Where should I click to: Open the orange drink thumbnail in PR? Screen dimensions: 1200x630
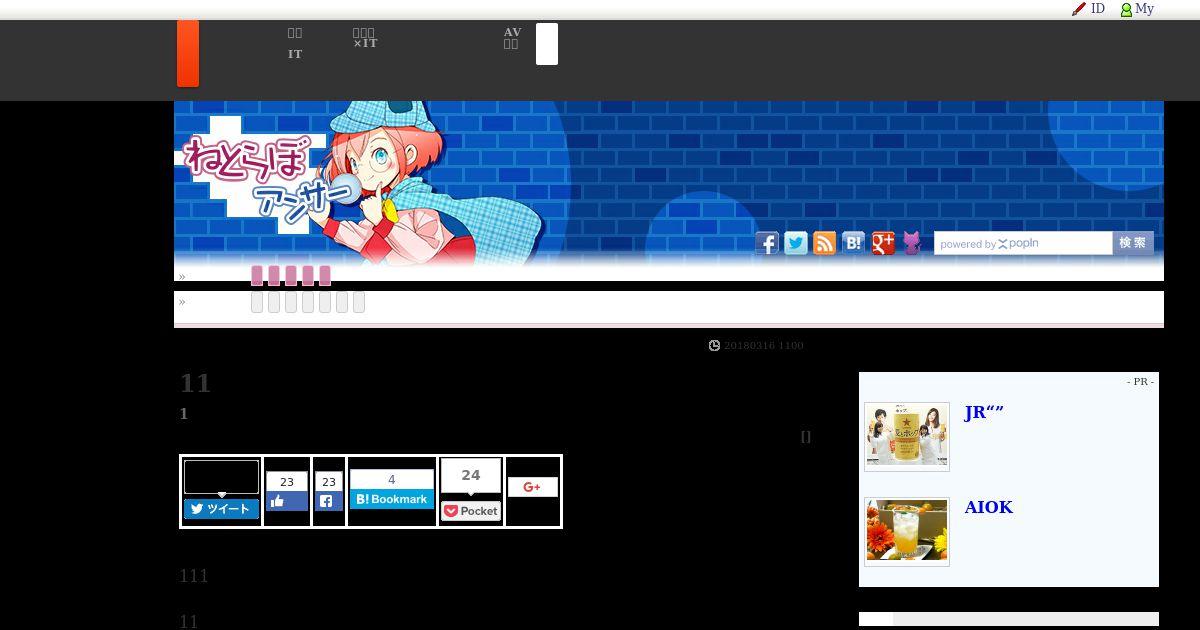(x=907, y=531)
